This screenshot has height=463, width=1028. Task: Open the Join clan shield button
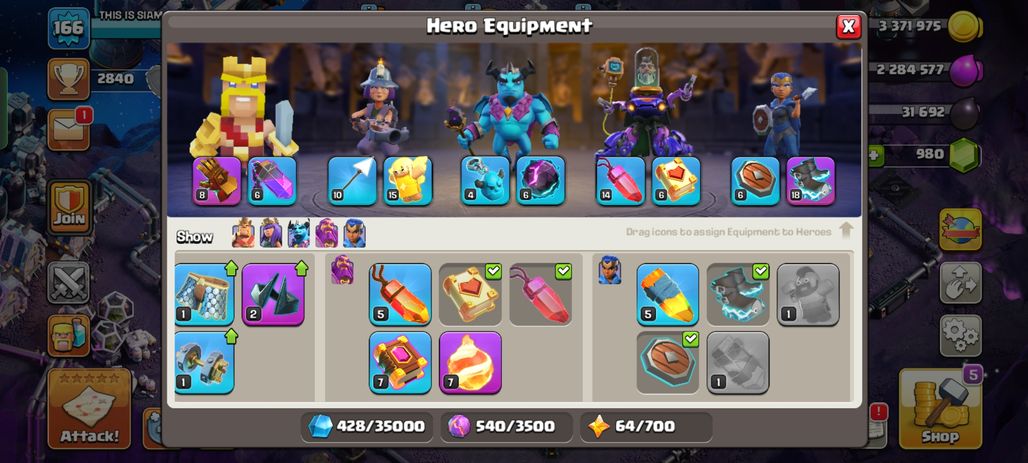69,208
